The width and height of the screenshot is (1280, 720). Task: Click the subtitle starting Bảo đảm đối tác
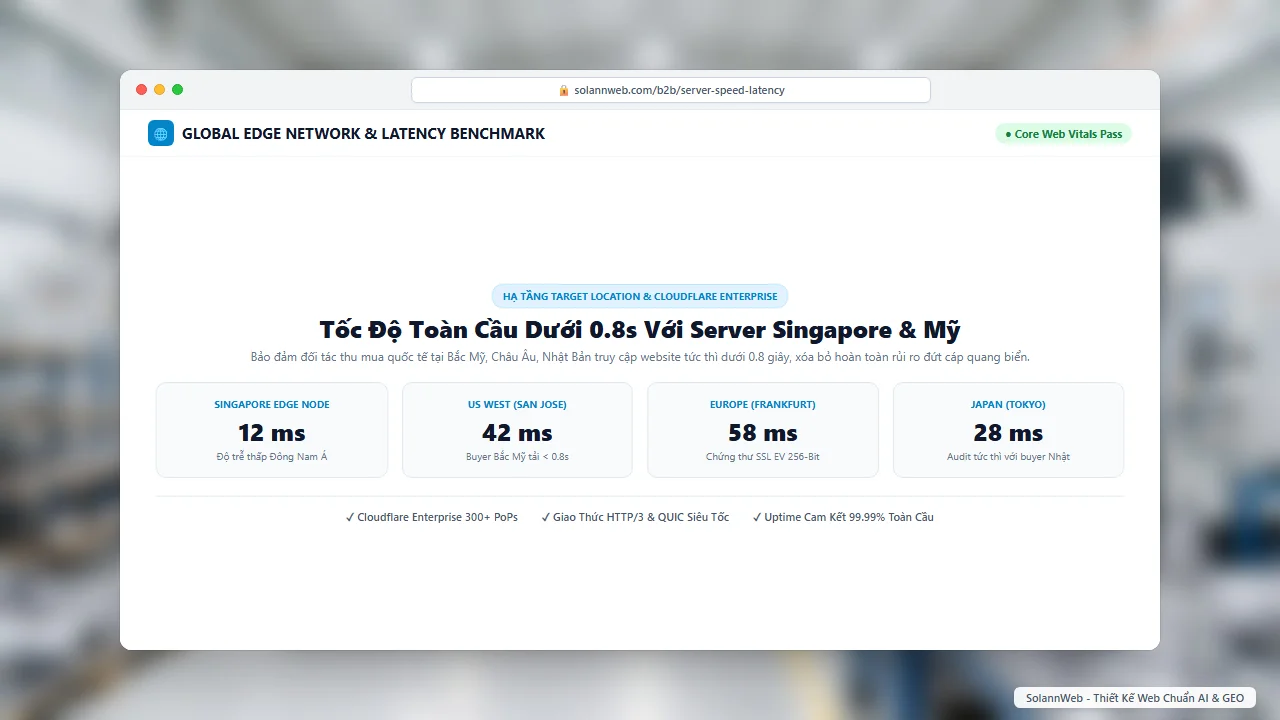(640, 357)
